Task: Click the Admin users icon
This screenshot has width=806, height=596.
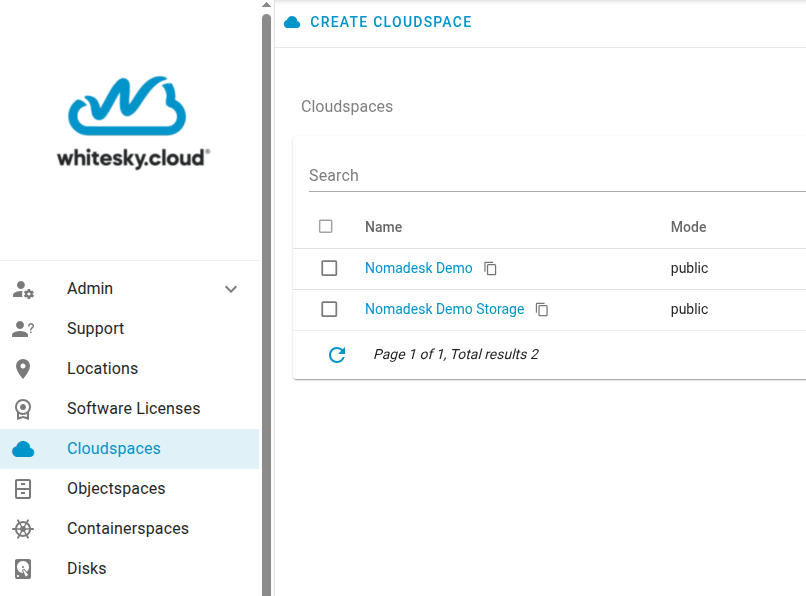Action: click(x=24, y=288)
